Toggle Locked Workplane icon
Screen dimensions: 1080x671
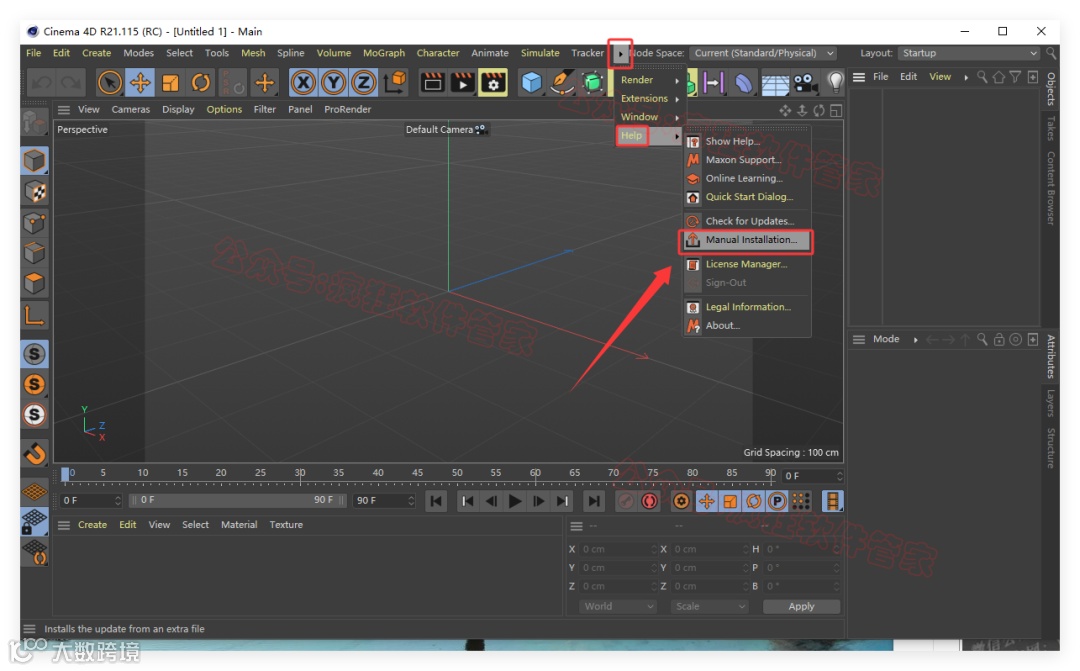pyautogui.click(x=34, y=522)
